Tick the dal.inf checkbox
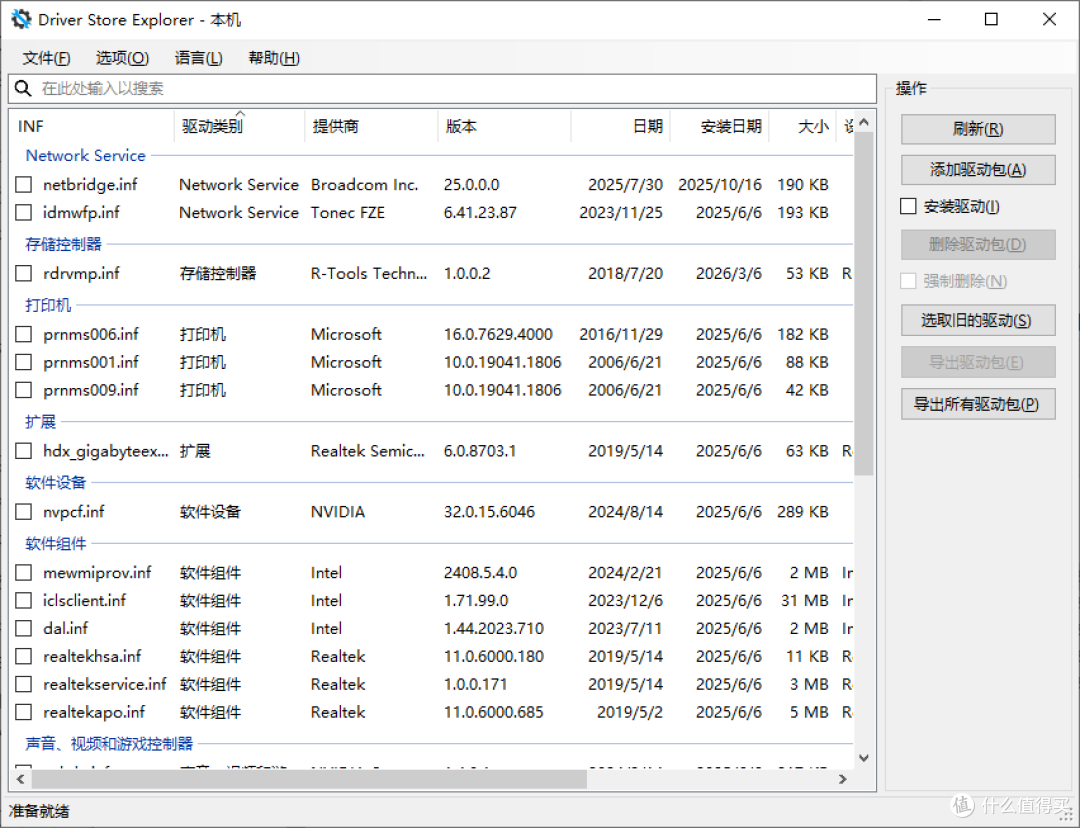 [x=23, y=628]
